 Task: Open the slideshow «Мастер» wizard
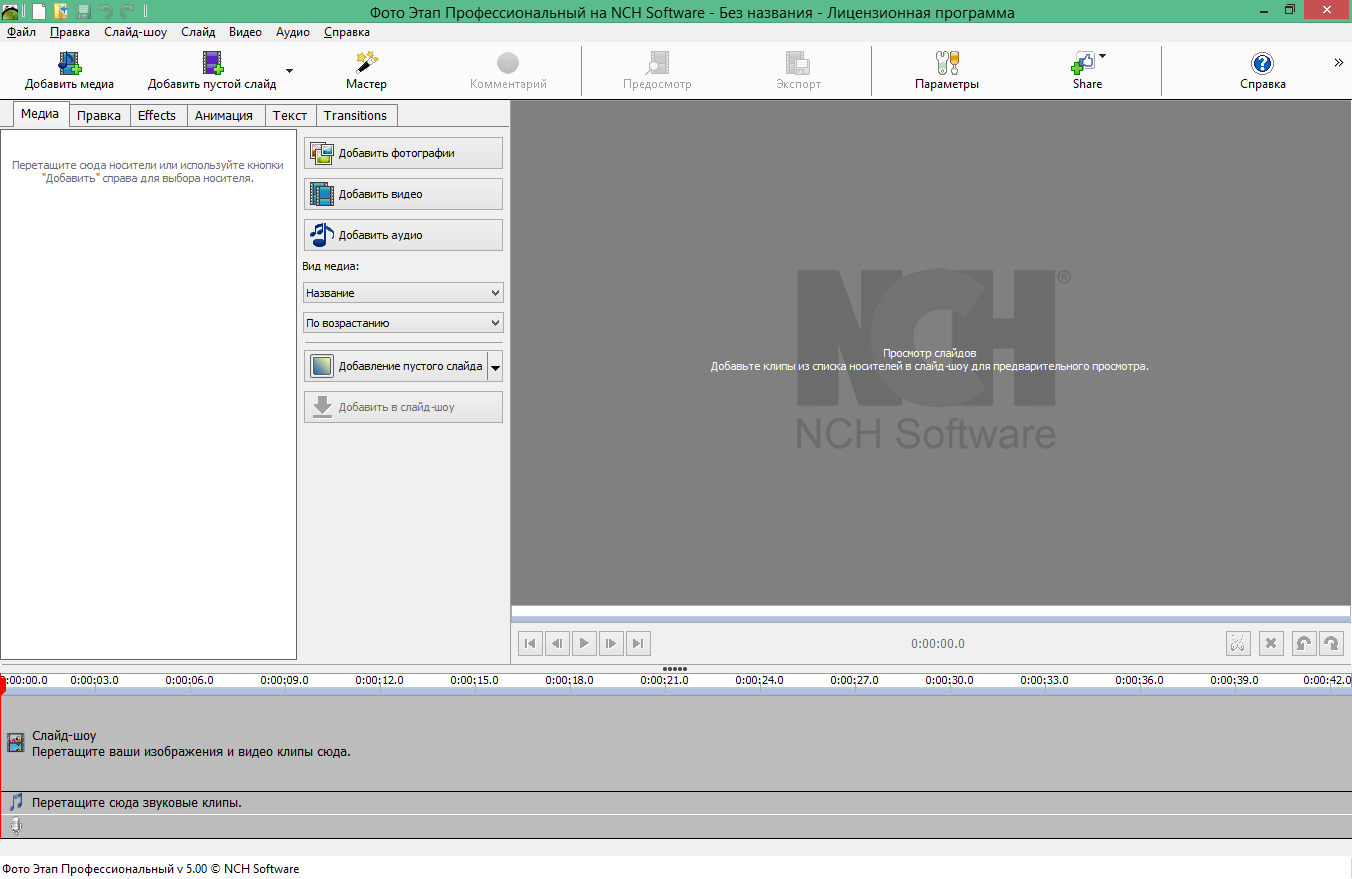(366, 63)
